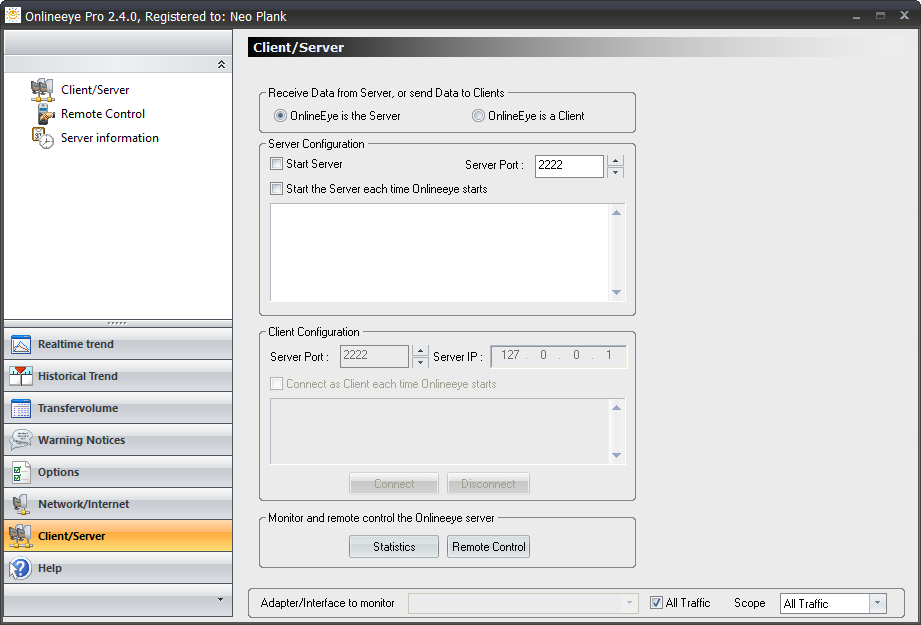
Task: Click the Client/Server icon in bottom navigation
Action: [x=21, y=536]
